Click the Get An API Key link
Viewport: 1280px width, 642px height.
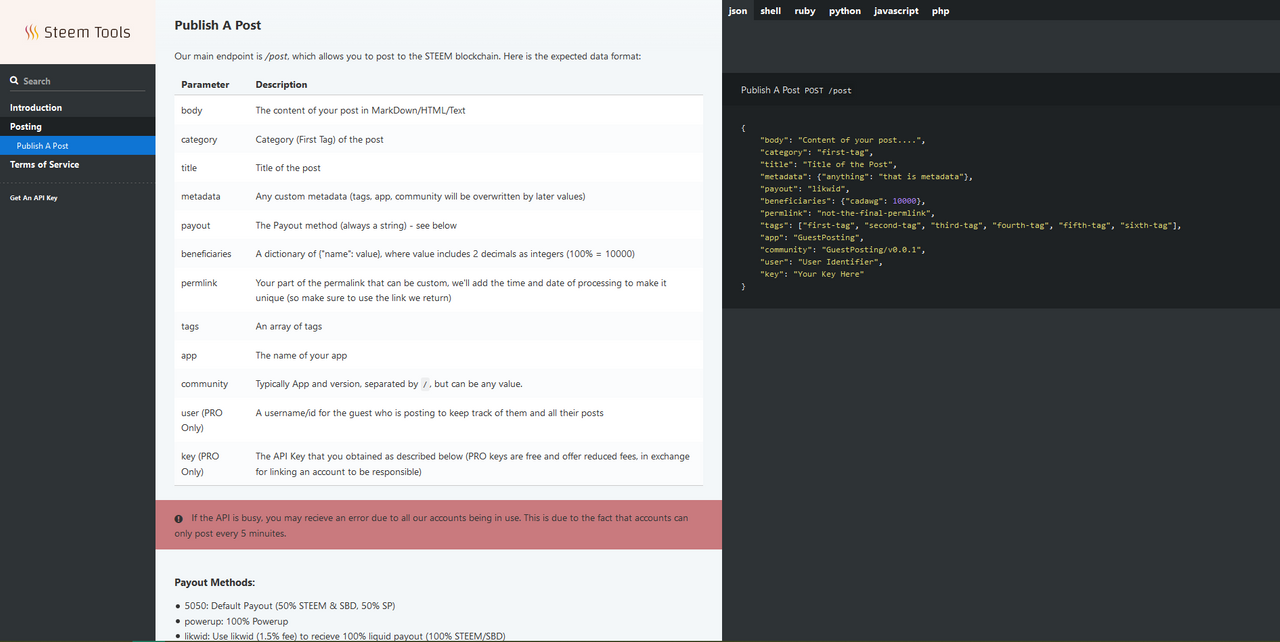[33, 198]
